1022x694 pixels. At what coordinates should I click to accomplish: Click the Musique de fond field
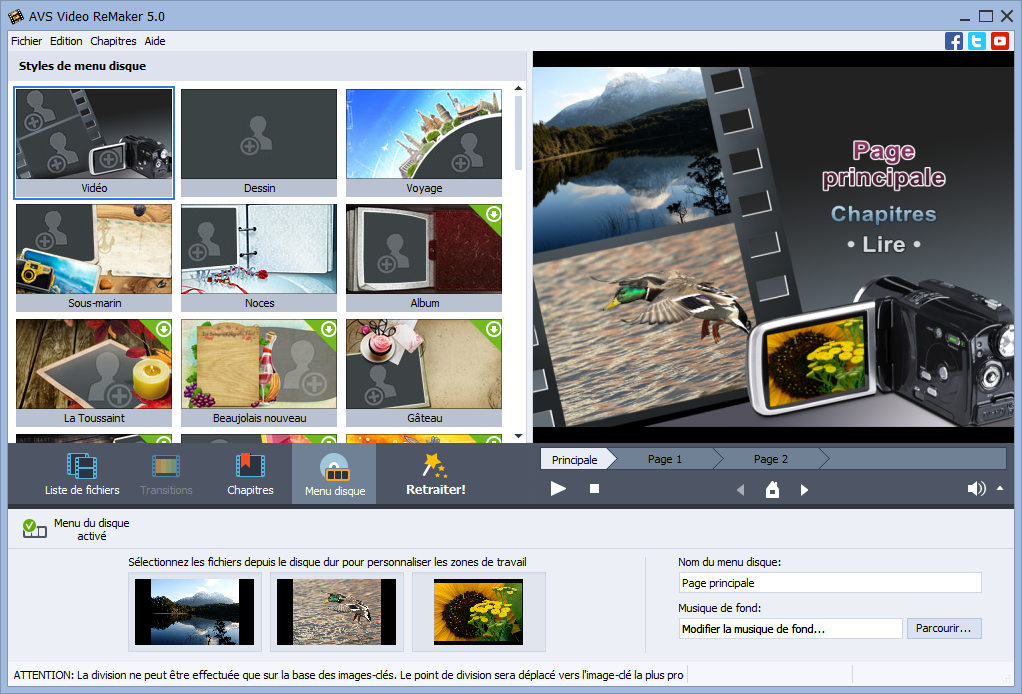tap(791, 629)
